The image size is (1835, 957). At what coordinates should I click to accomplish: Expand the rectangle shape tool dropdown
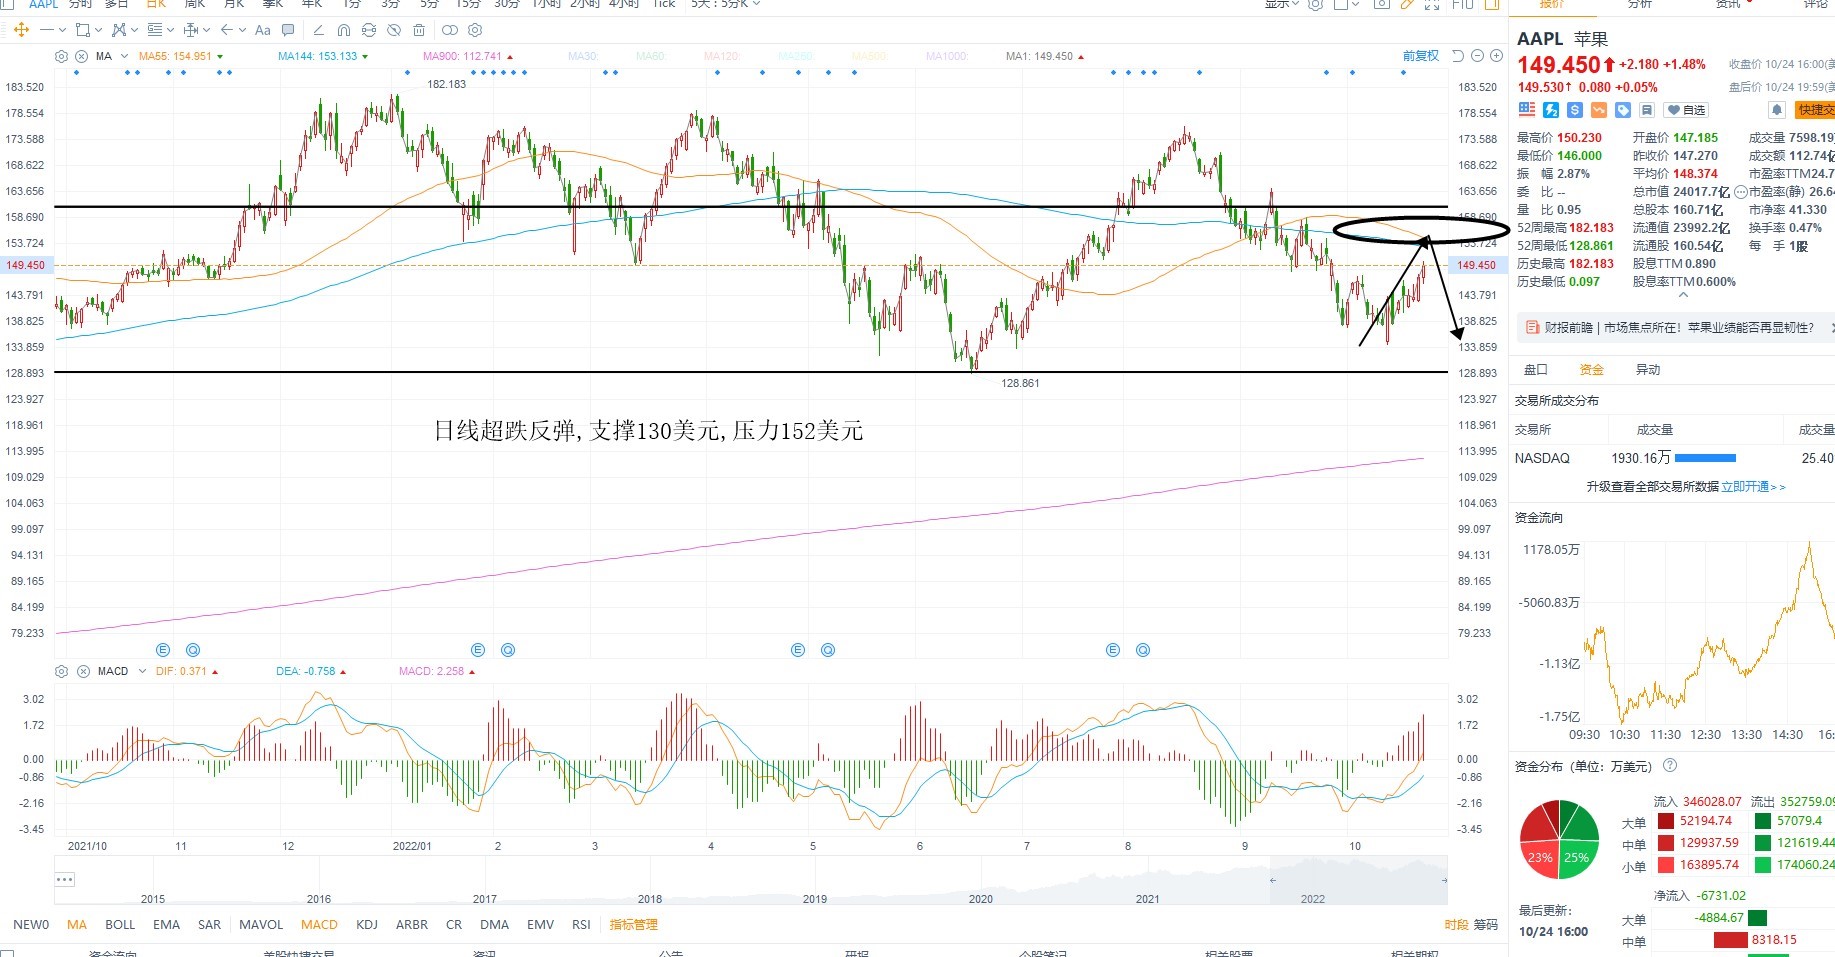coord(98,30)
